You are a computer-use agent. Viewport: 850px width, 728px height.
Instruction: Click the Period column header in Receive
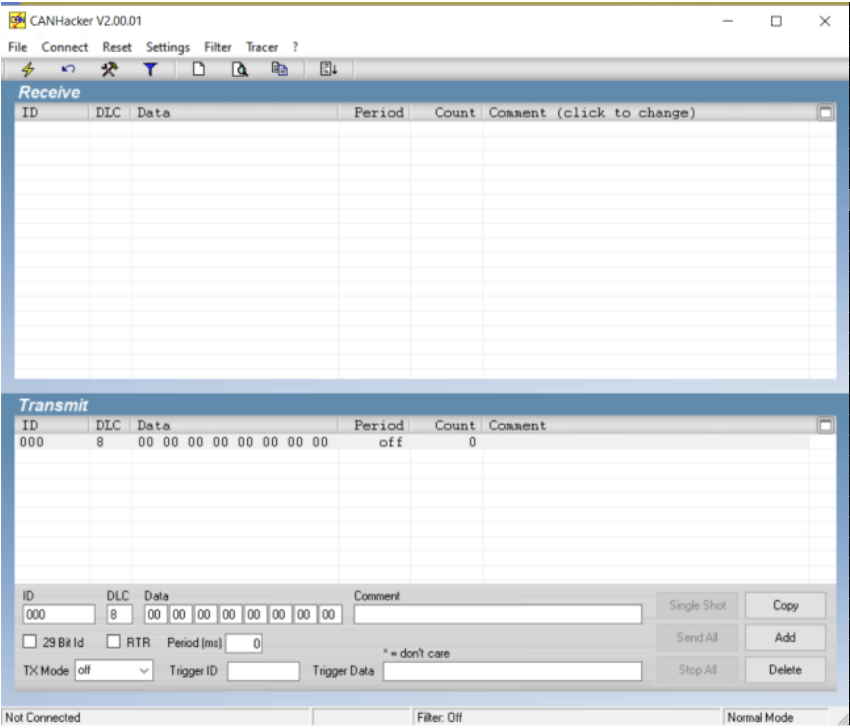tap(375, 113)
